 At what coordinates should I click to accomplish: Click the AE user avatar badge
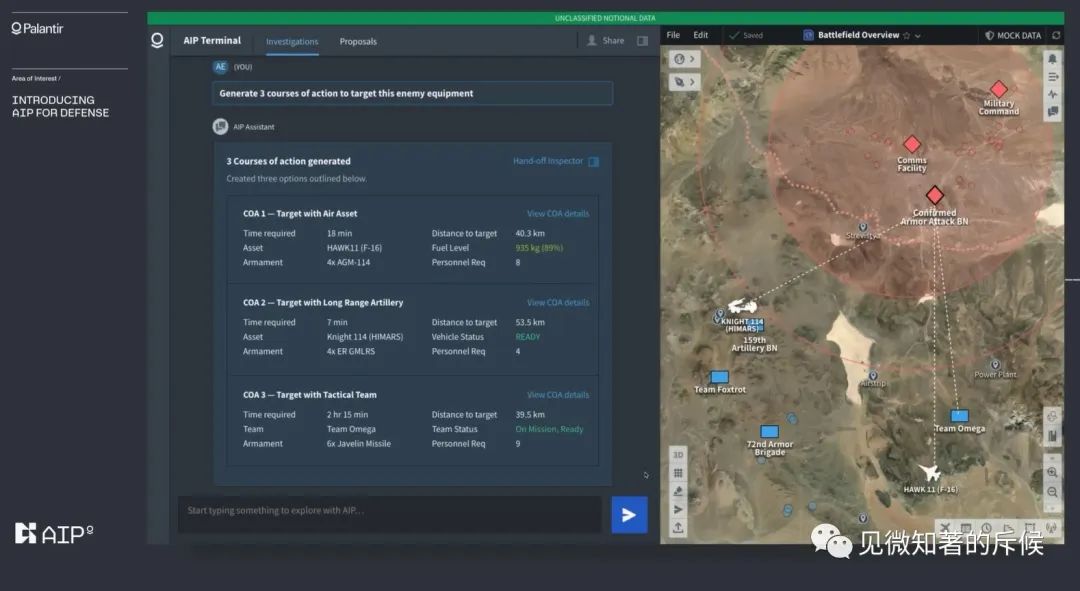pos(220,67)
